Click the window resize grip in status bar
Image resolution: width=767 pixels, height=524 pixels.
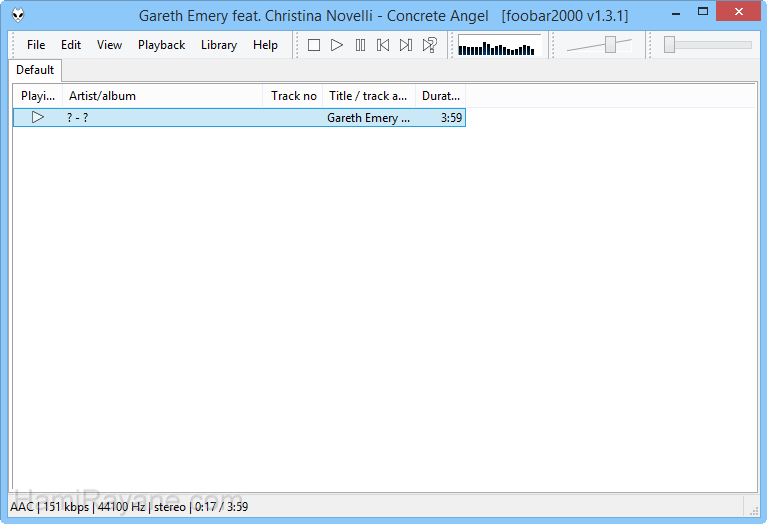(753, 510)
